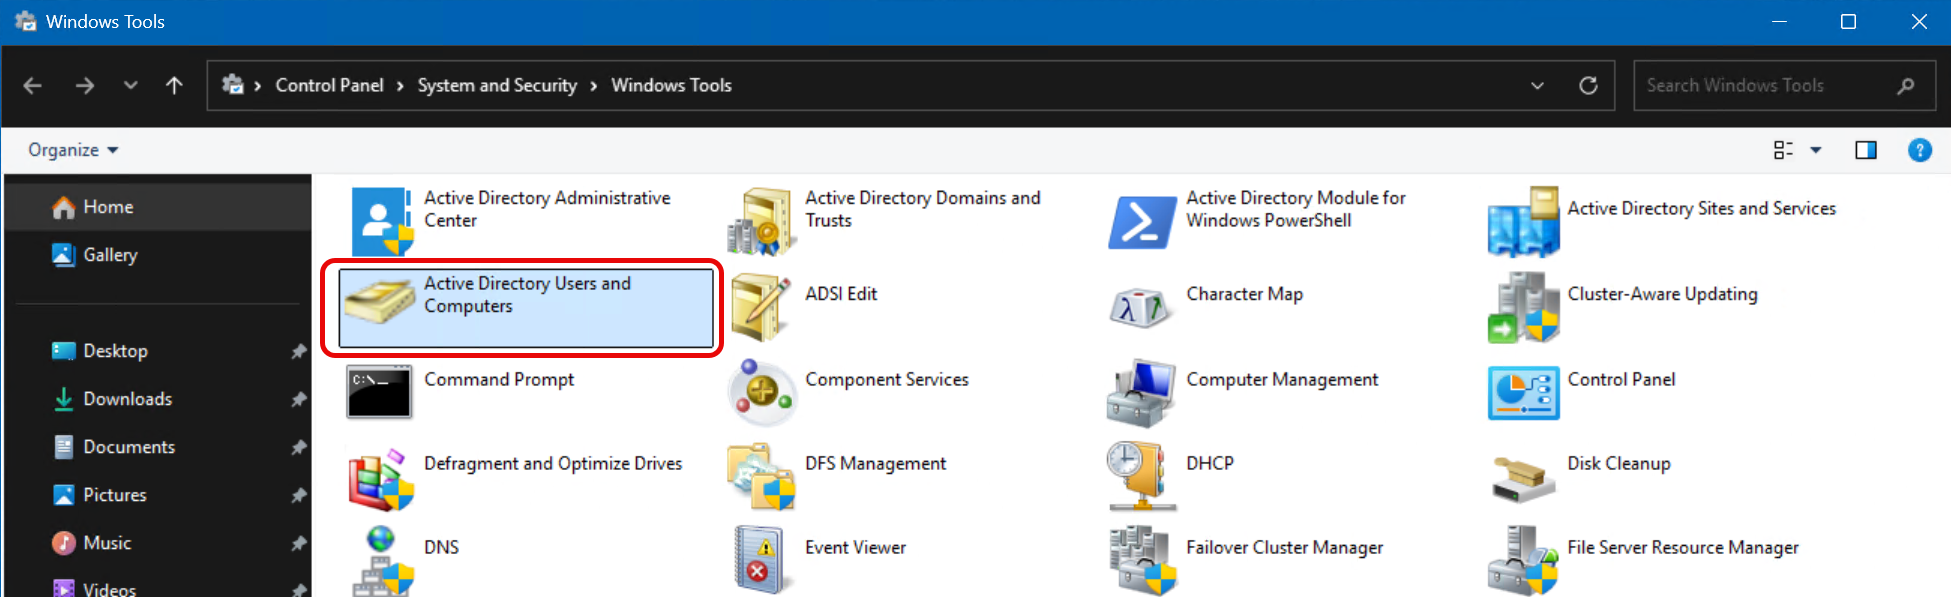The height and width of the screenshot is (597, 1951).
Task: Click the Windows Tools breadcrumb
Action: click(x=671, y=86)
